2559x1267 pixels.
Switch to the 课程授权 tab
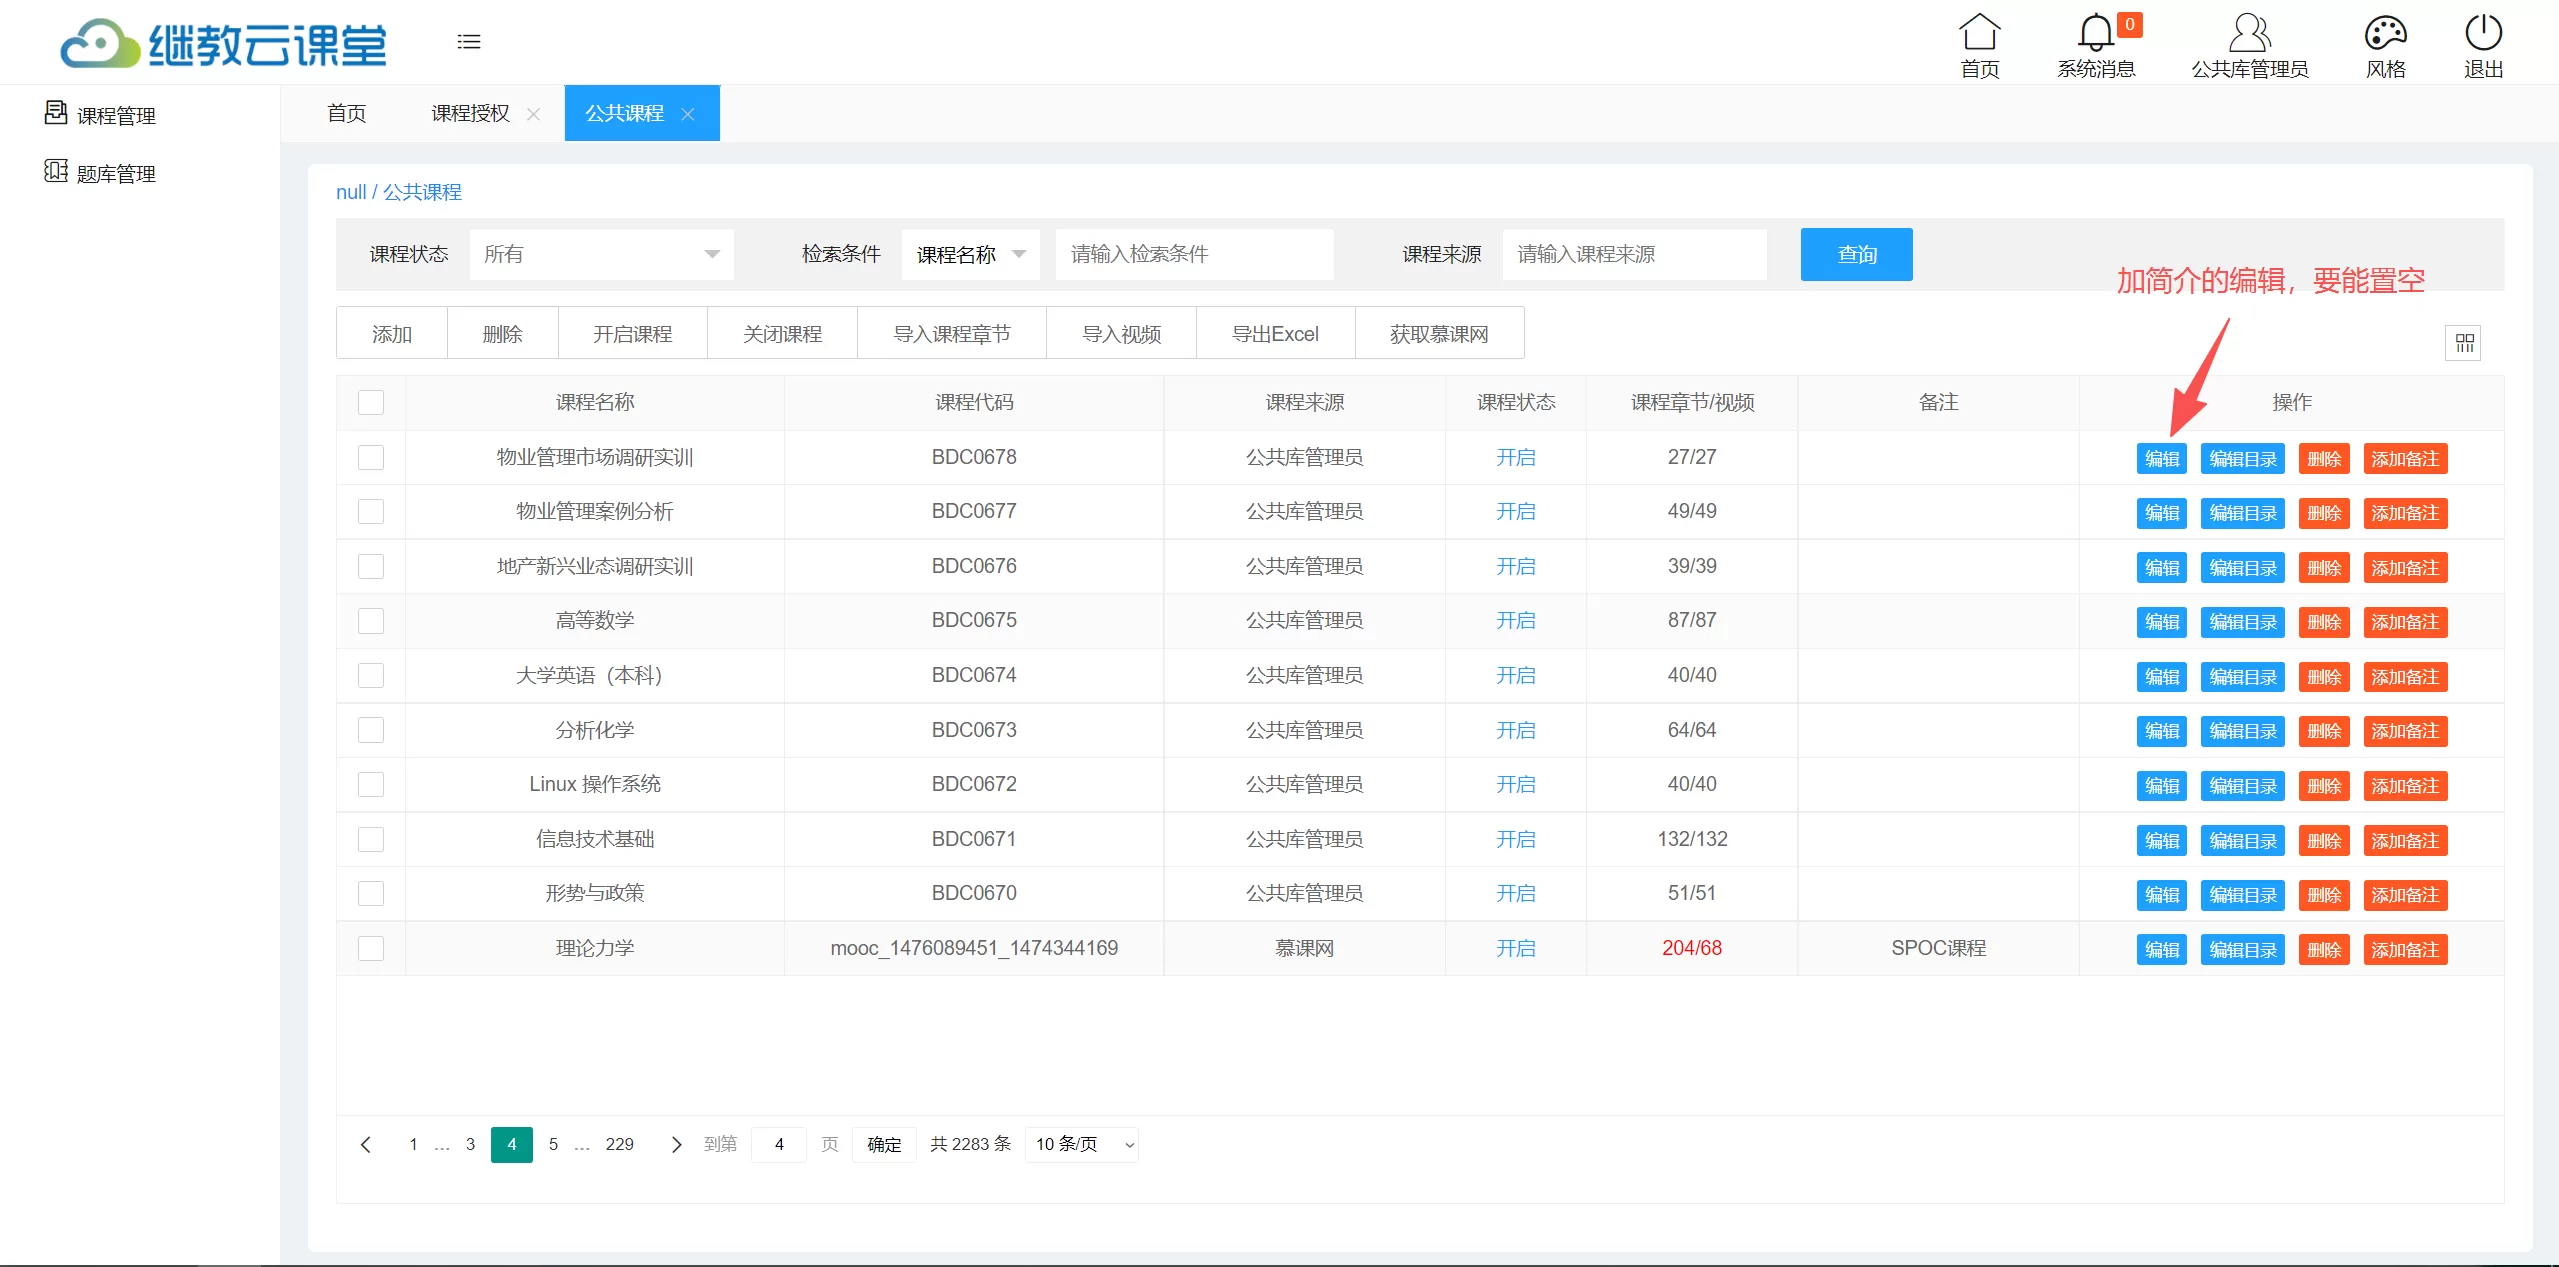(x=470, y=114)
